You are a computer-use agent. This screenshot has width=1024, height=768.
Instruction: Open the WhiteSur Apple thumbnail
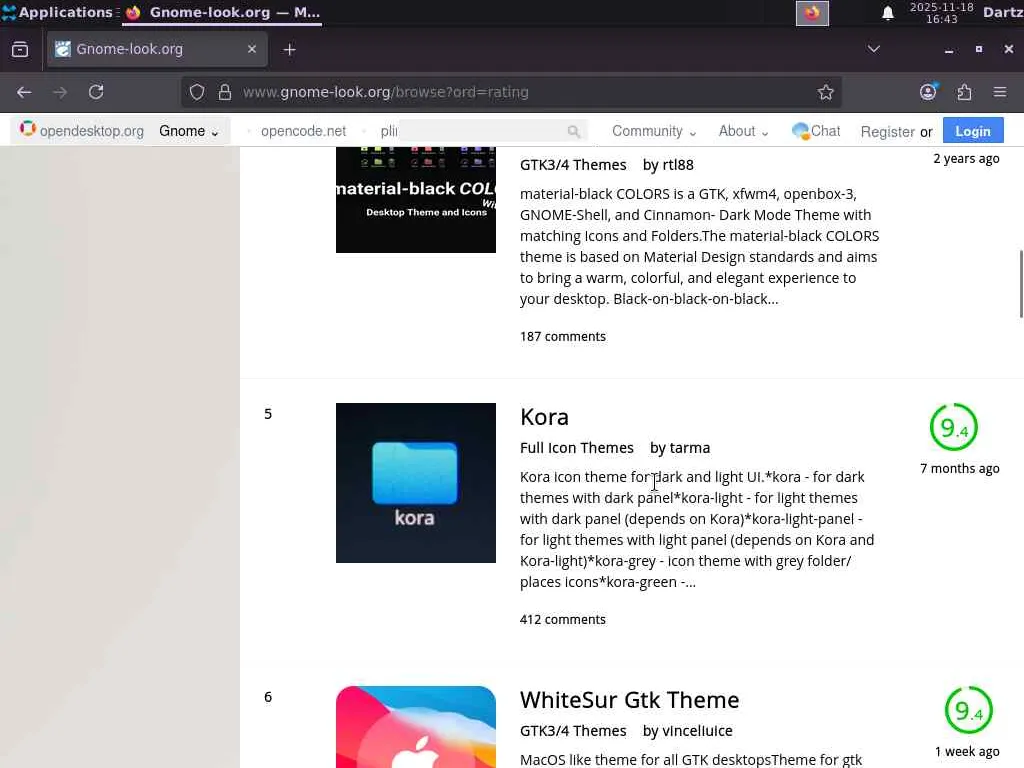(x=415, y=727)
